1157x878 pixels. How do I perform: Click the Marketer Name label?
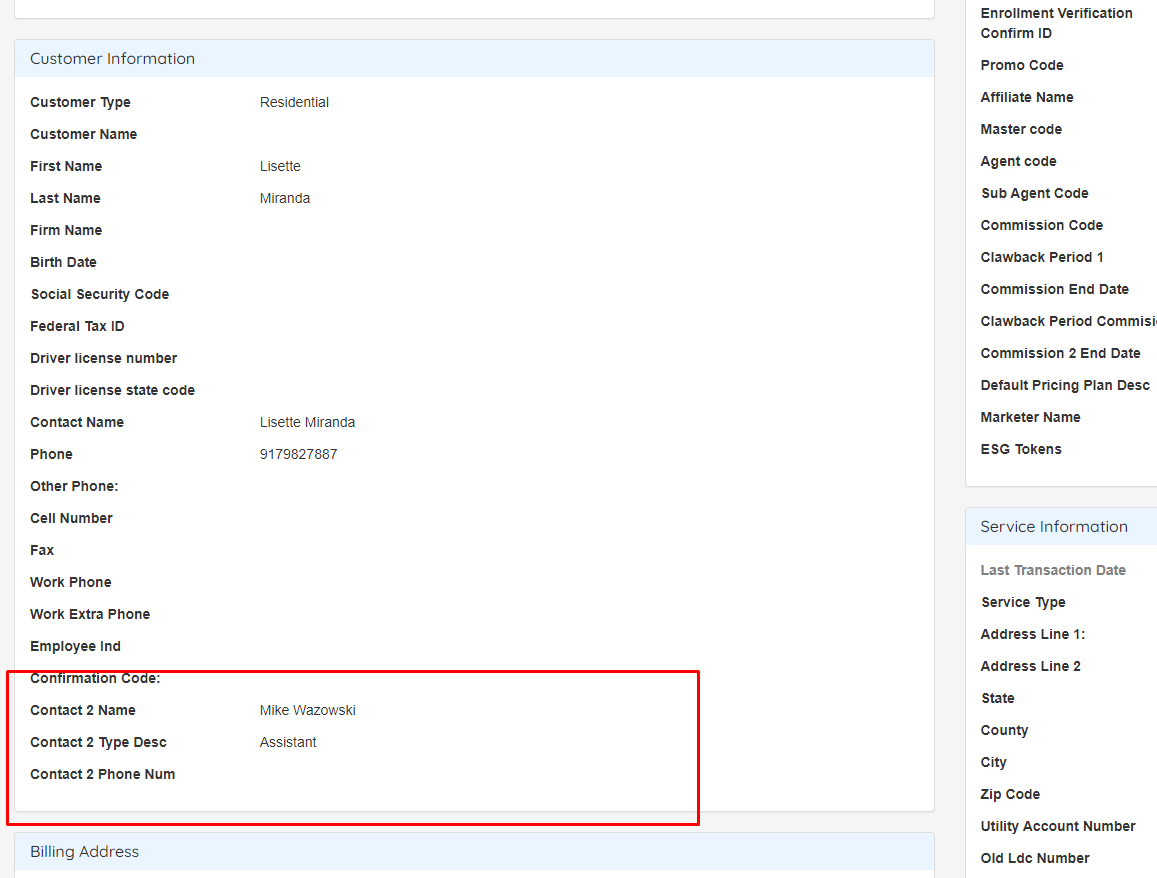point(1030,418)
